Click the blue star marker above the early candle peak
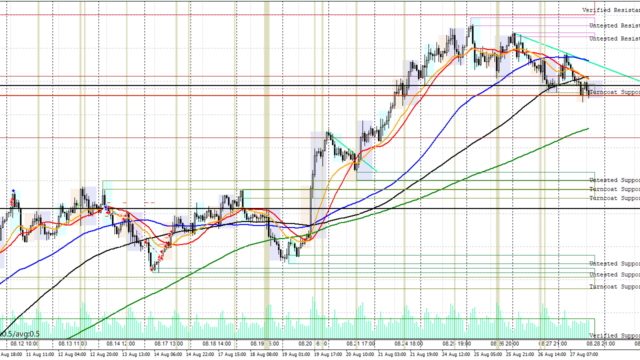This screenshot has width=640, height=360. pyautogui.click(x=13, y=191)
